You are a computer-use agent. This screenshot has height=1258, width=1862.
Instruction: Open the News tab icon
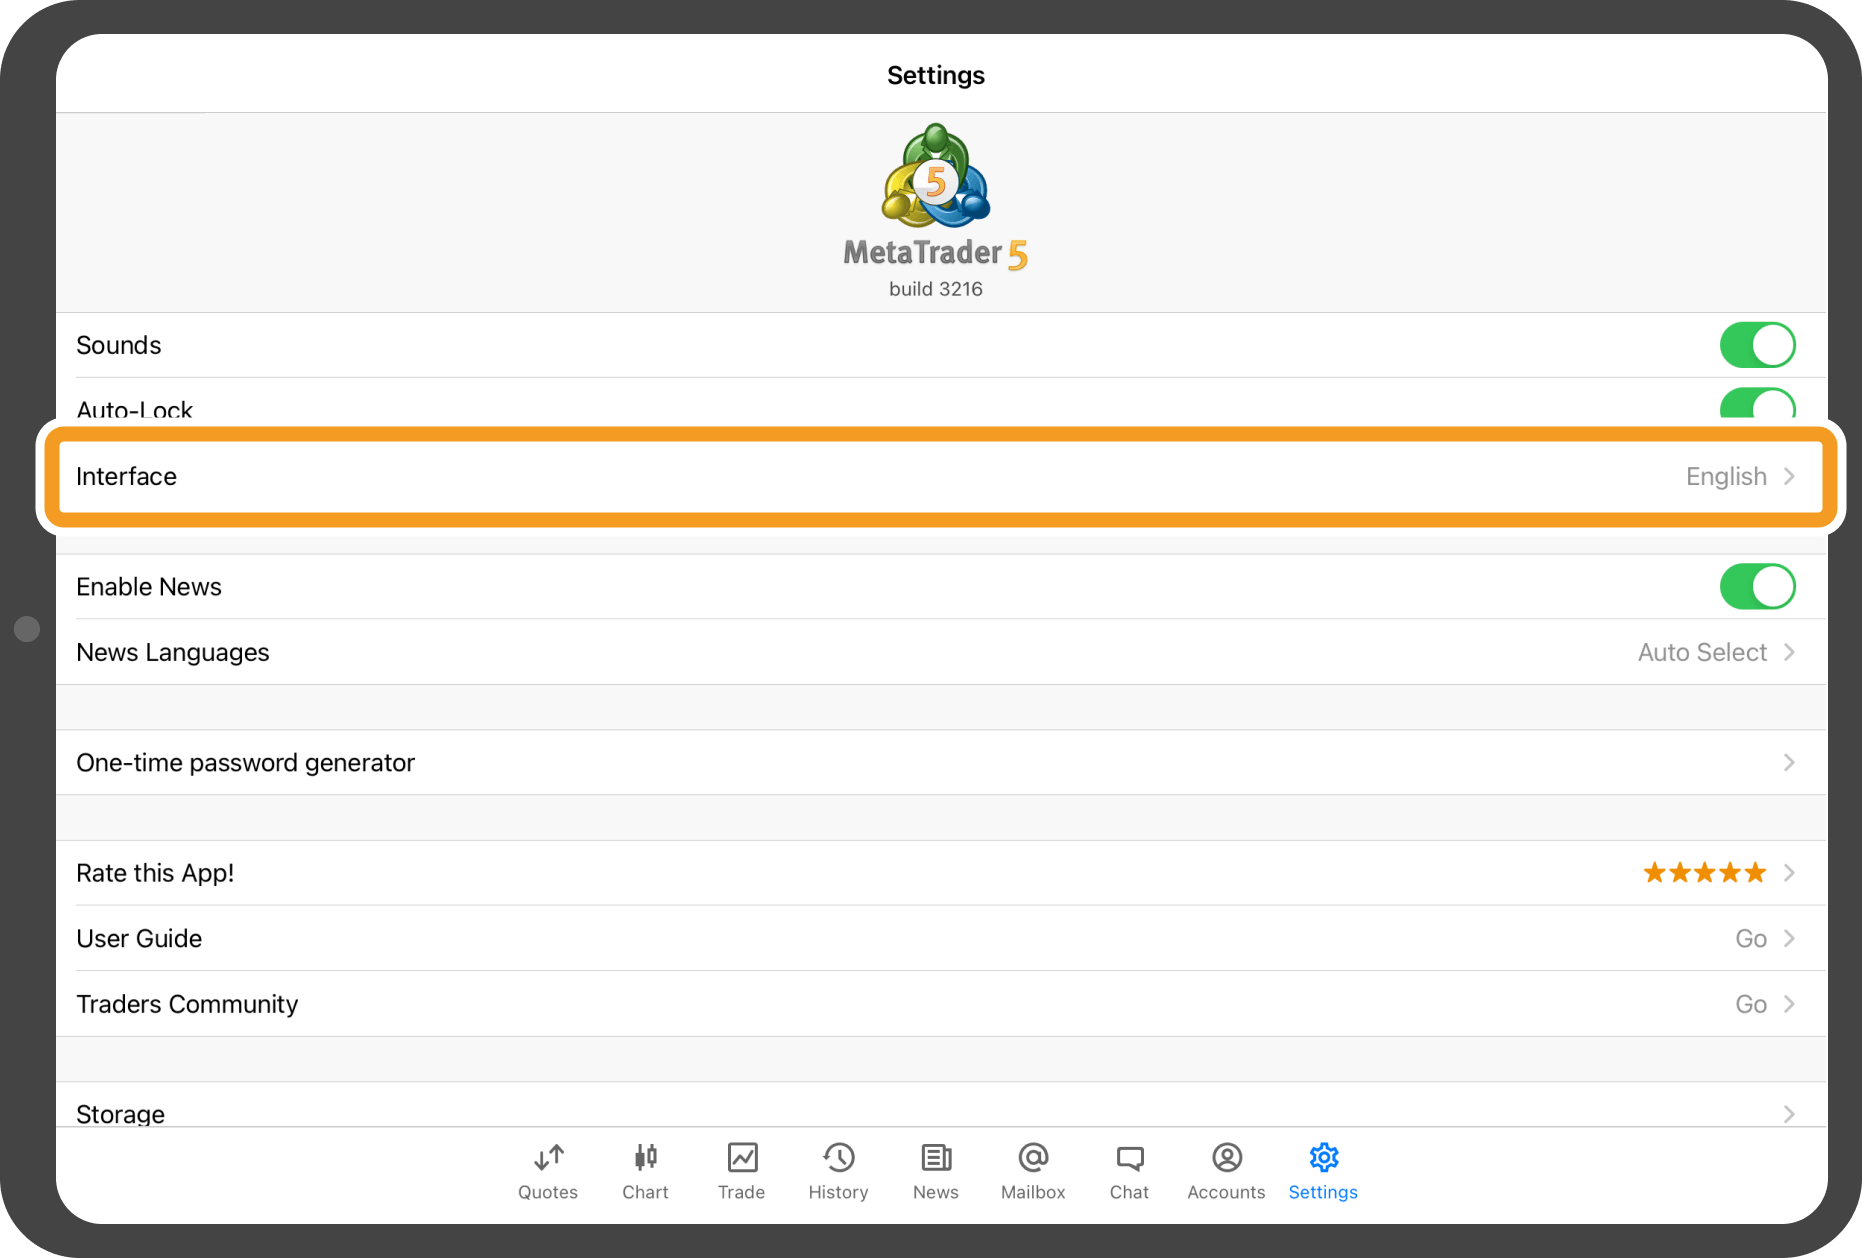click(936, 1158)
